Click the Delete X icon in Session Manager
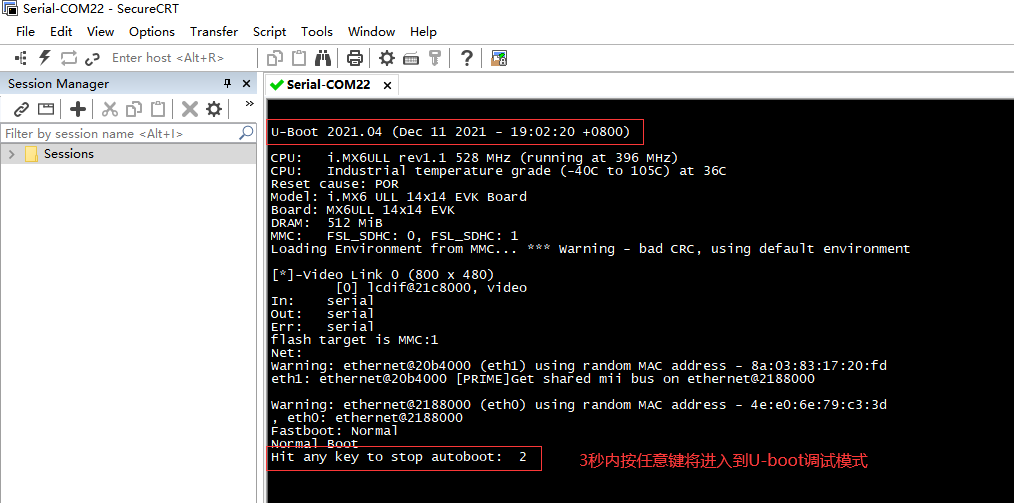1014x503 pixels. pyautogui.click(x=189, y=109)
